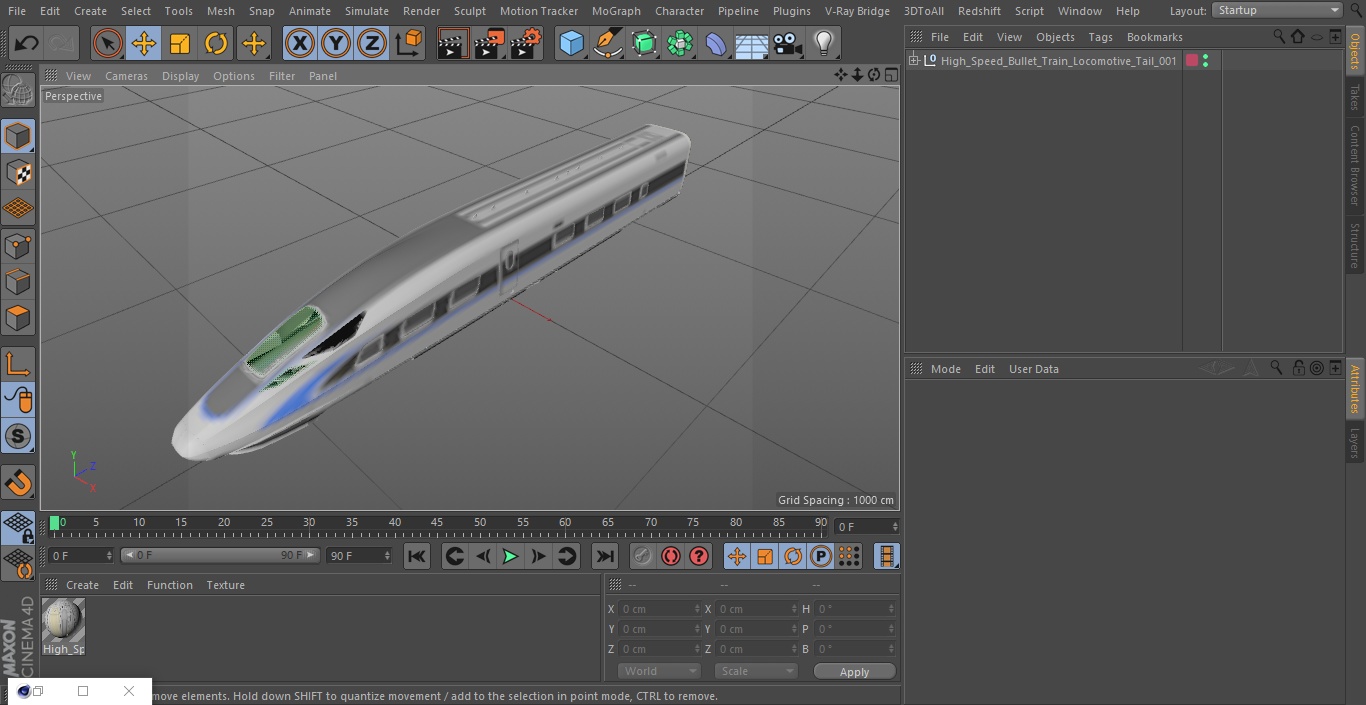
Task: Toggle X axis lock
Action: tap(300, 43)
